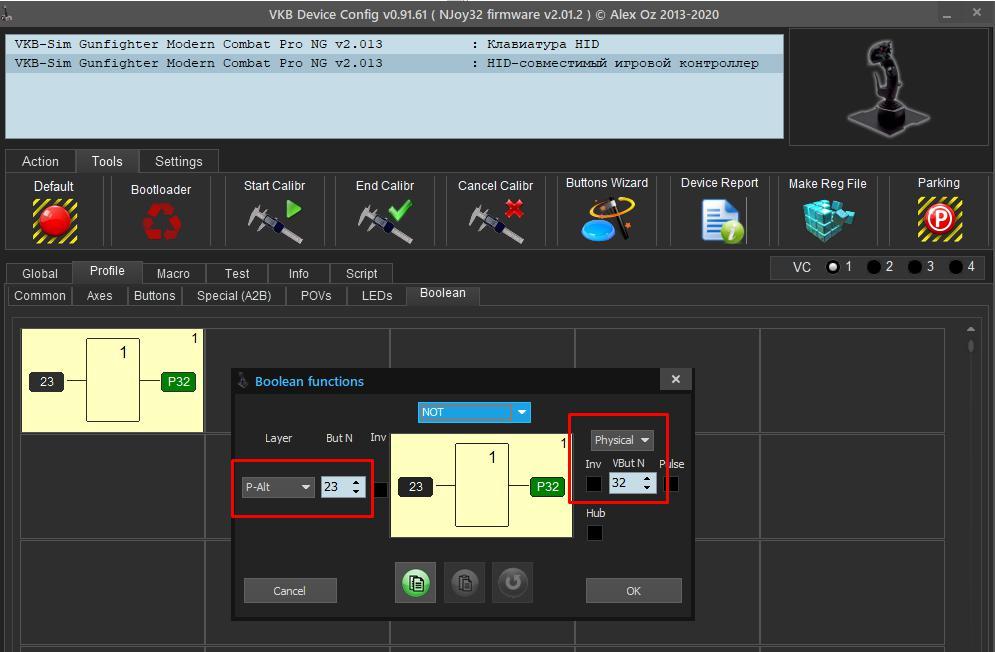Start calibration with Start Calibr icon
995x652 pixels.
[275, 221]
